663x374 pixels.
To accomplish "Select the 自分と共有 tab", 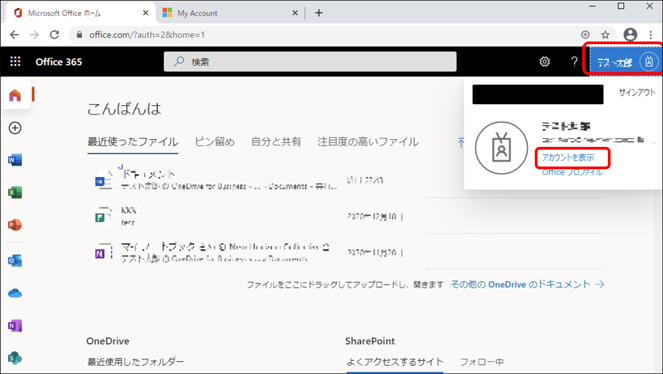I will tap(276, 142).
